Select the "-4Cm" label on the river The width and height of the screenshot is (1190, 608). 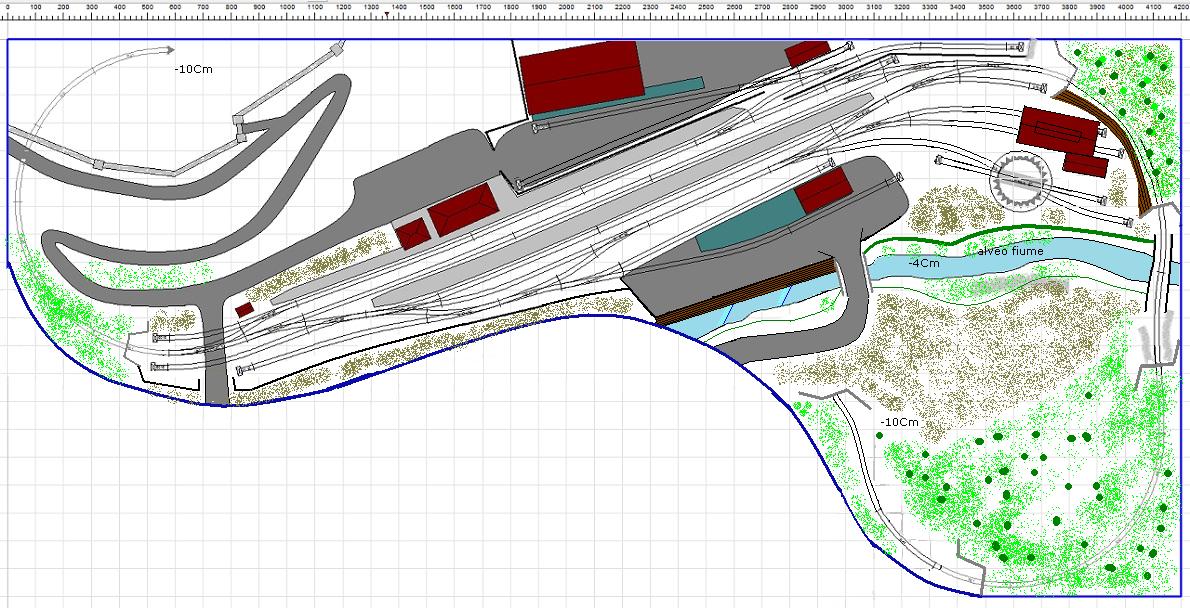tap(923, 263)
